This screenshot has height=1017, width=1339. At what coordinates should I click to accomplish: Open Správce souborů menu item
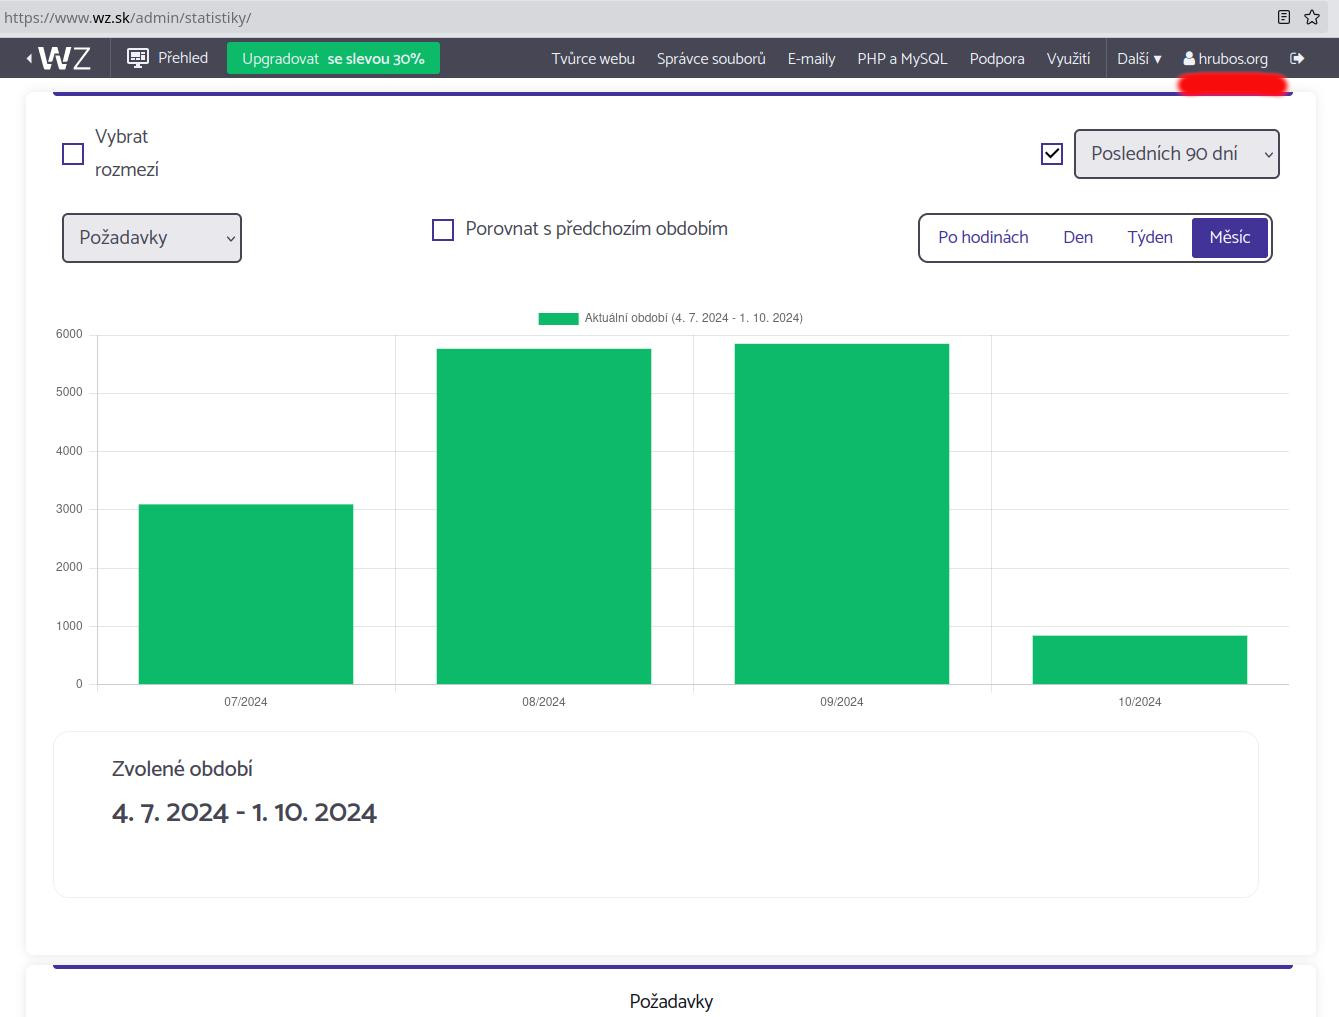point(711,58)
